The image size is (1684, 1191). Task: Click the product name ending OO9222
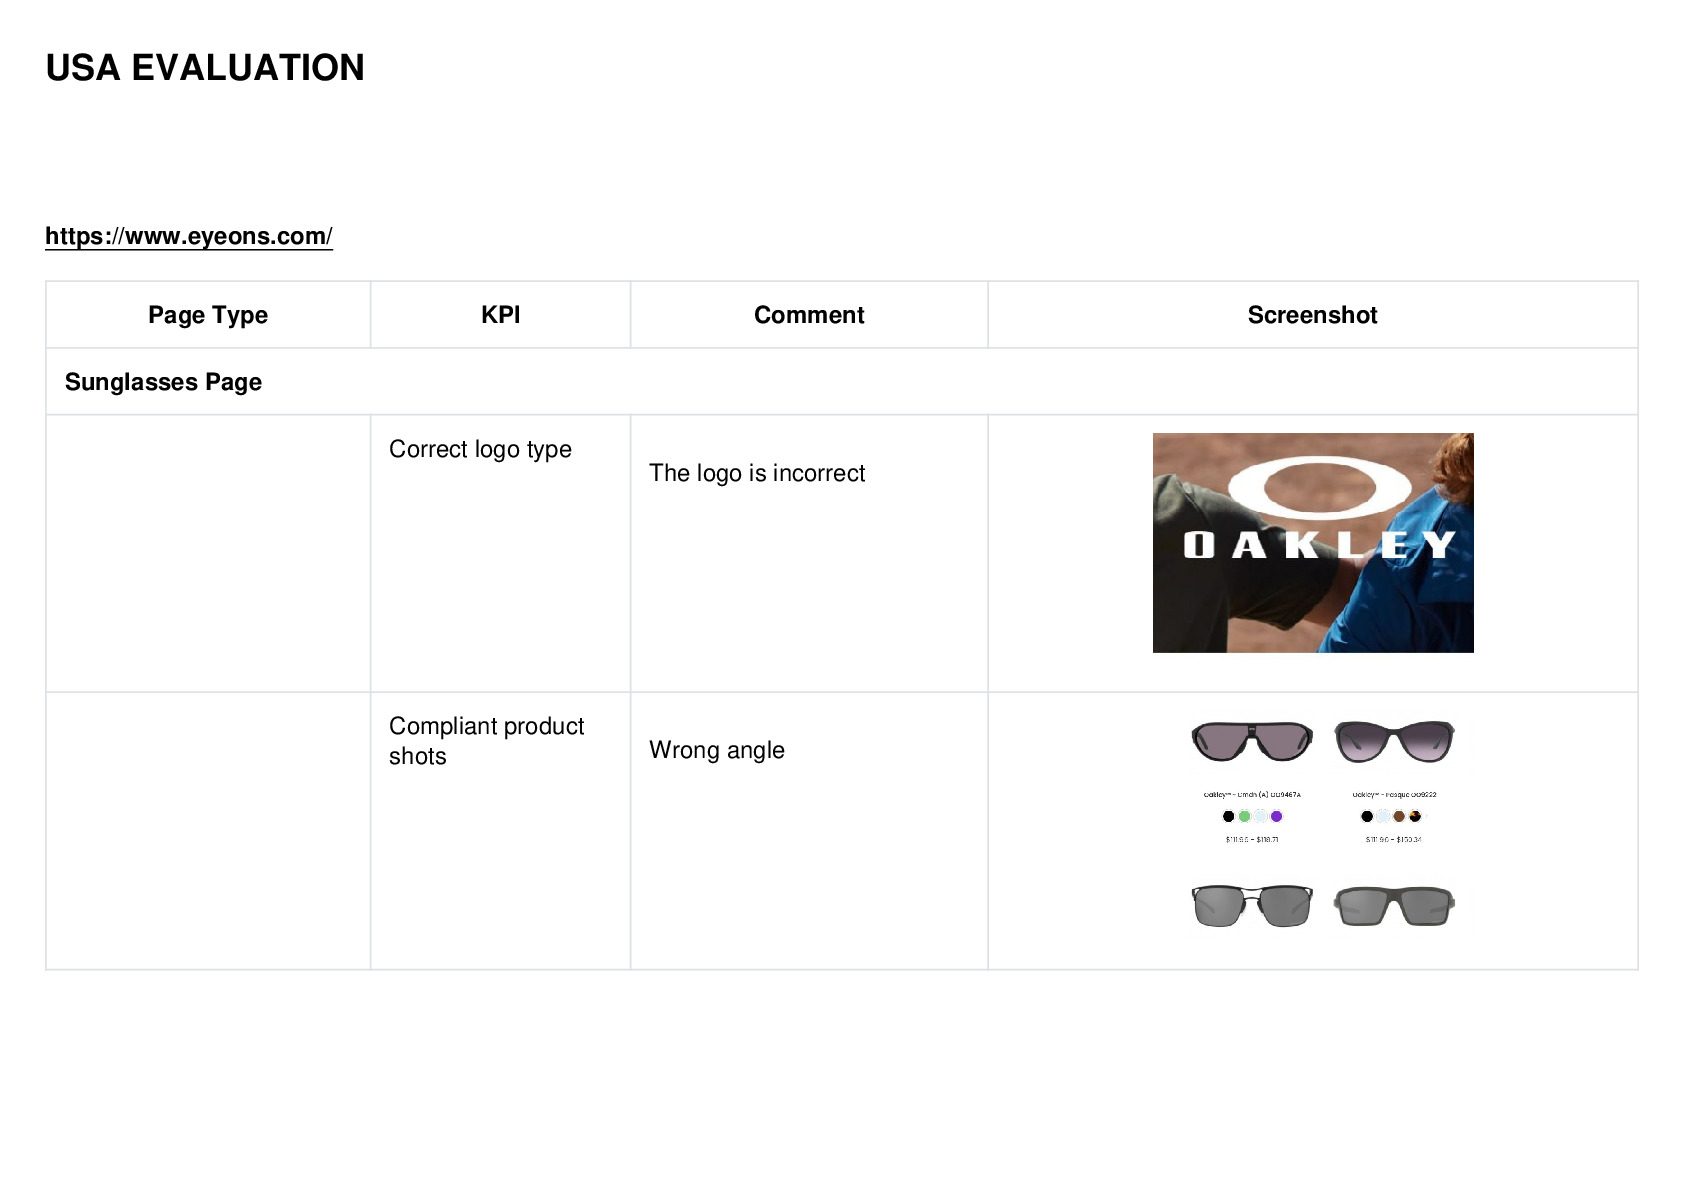coord(1394,795)
